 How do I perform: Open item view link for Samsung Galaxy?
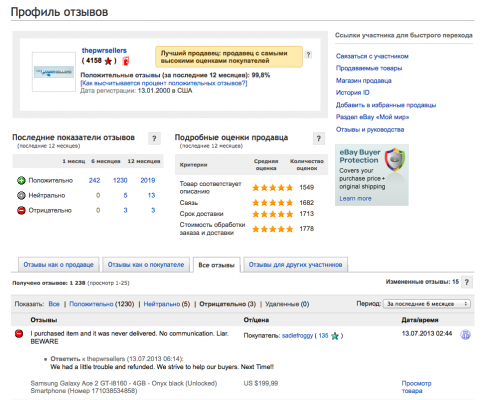pos(416,387)
